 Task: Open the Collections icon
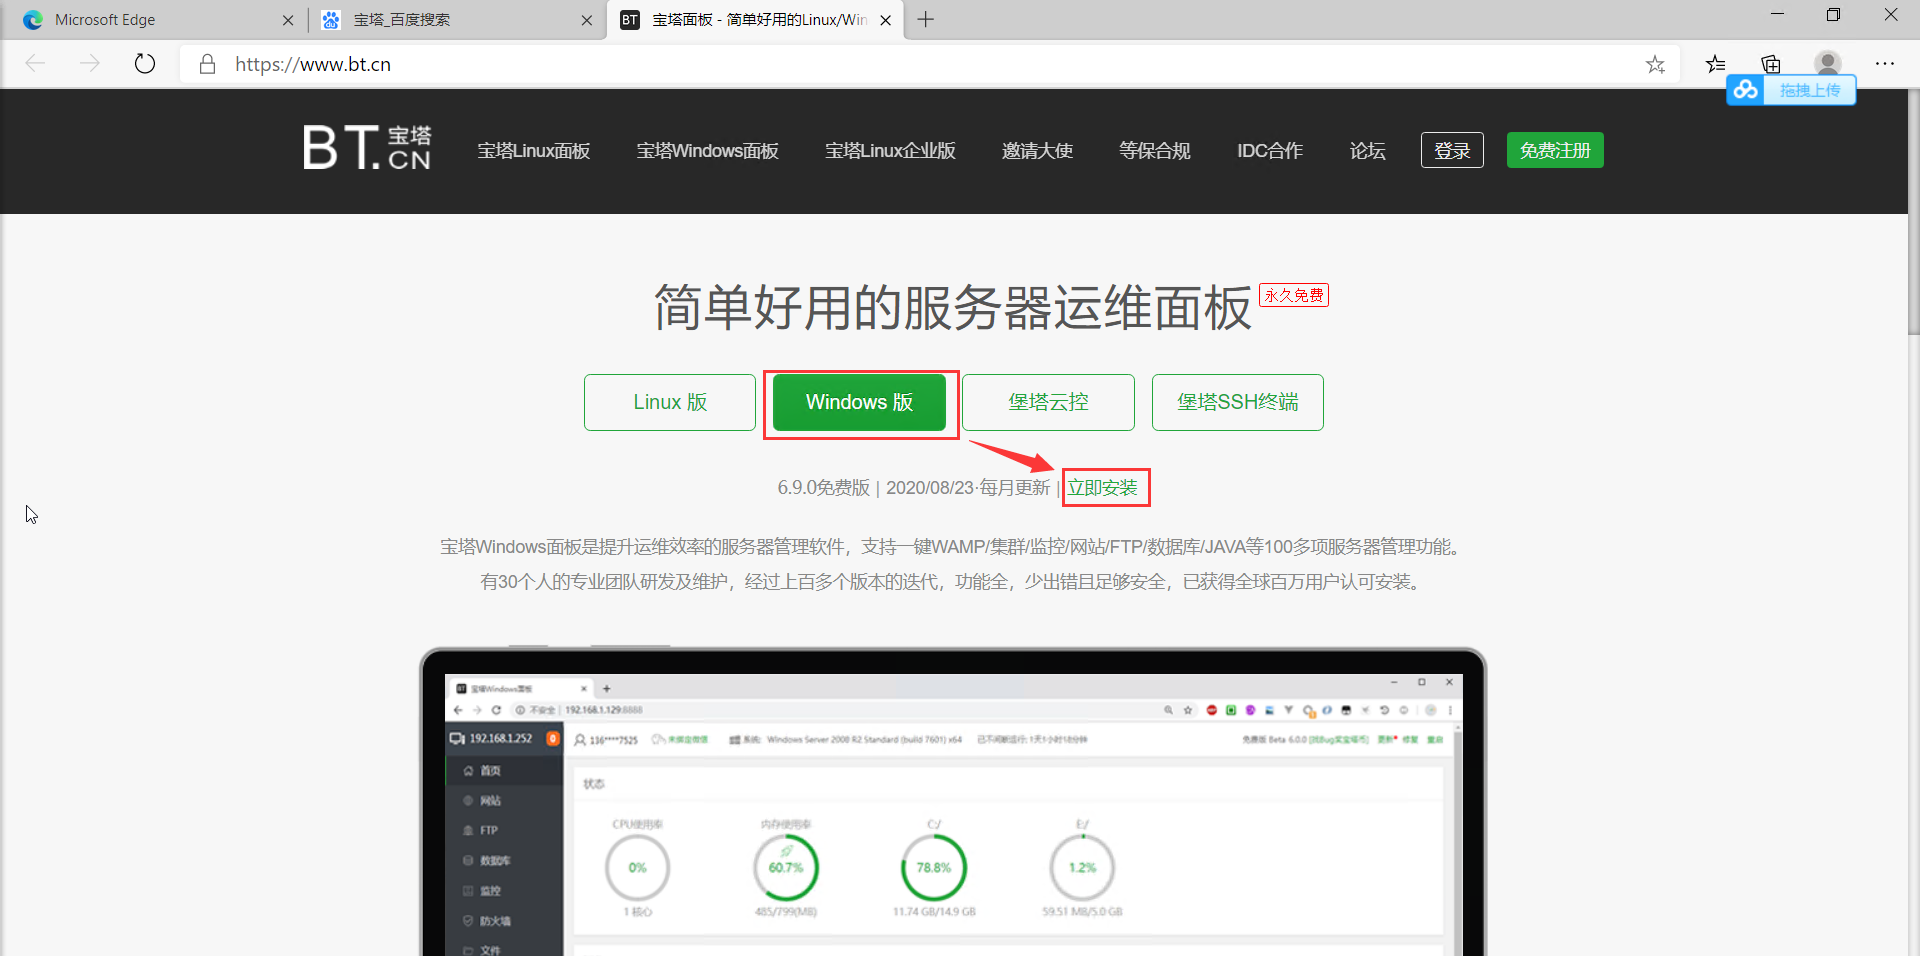pyautogui.click(x=1771, y=64)
